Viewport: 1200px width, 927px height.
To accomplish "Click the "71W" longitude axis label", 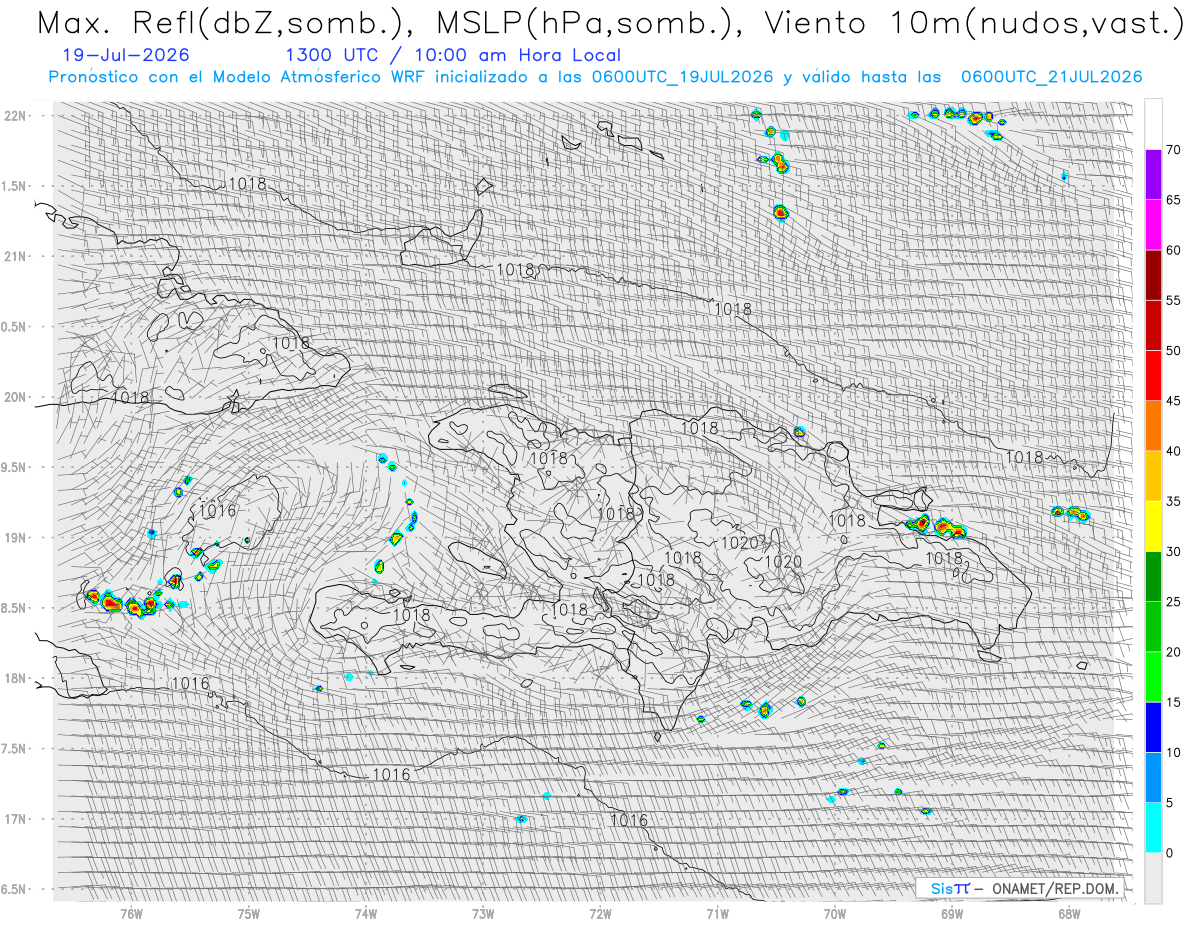I will coord(717,914).
